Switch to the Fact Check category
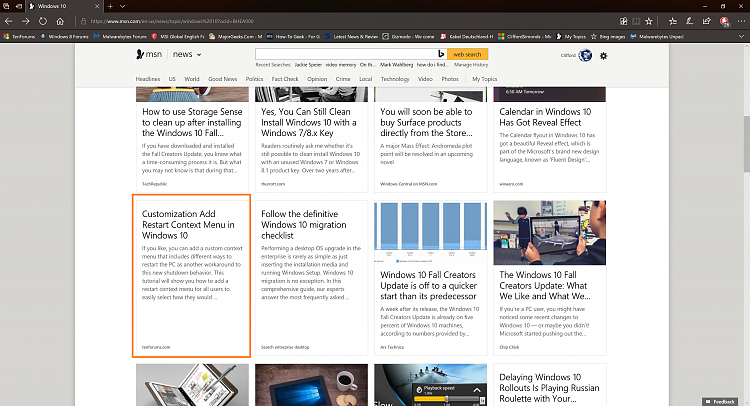The image size is (750, 406). [285, 79]
